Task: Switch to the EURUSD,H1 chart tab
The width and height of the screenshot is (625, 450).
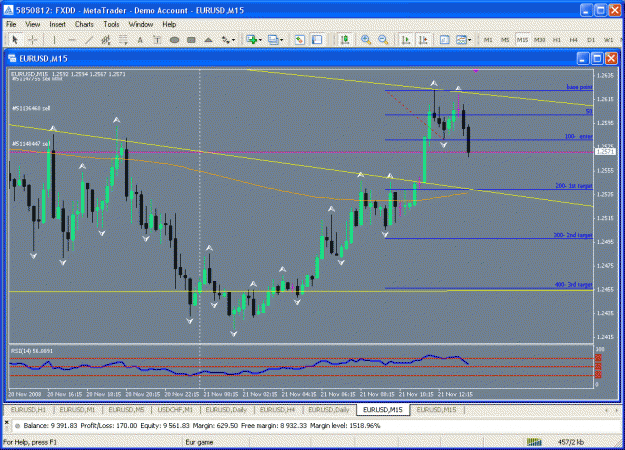Action: coord(28,410)
